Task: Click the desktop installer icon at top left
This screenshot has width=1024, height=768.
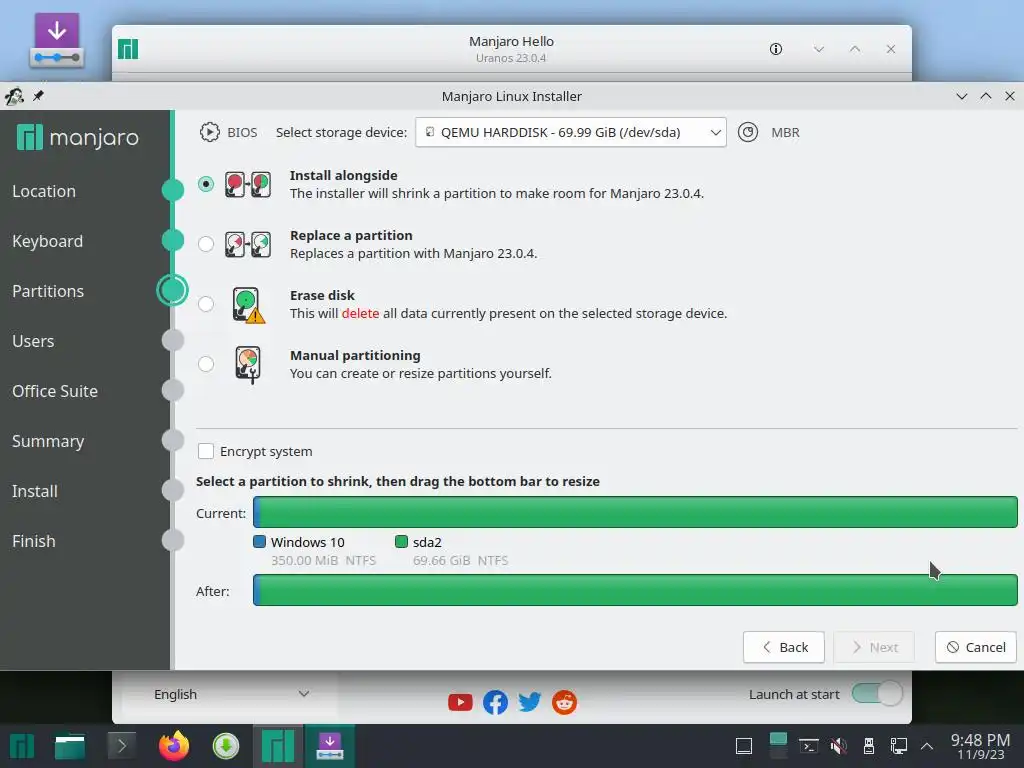Action: click(x=57, y=40)
